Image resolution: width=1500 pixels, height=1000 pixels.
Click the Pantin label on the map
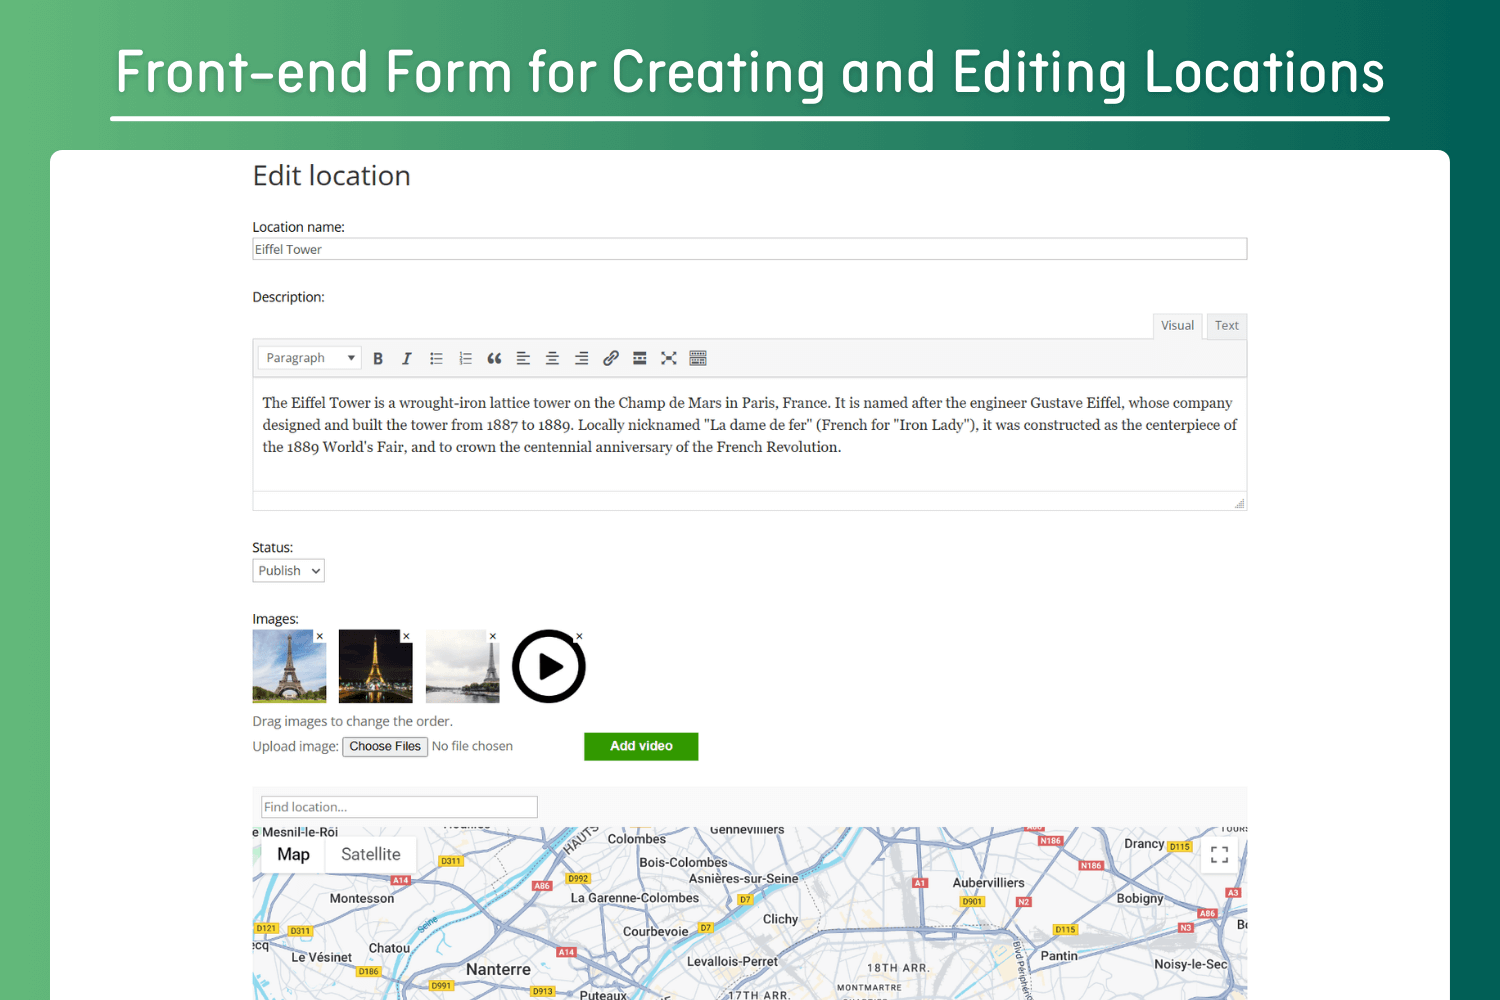1059,956
